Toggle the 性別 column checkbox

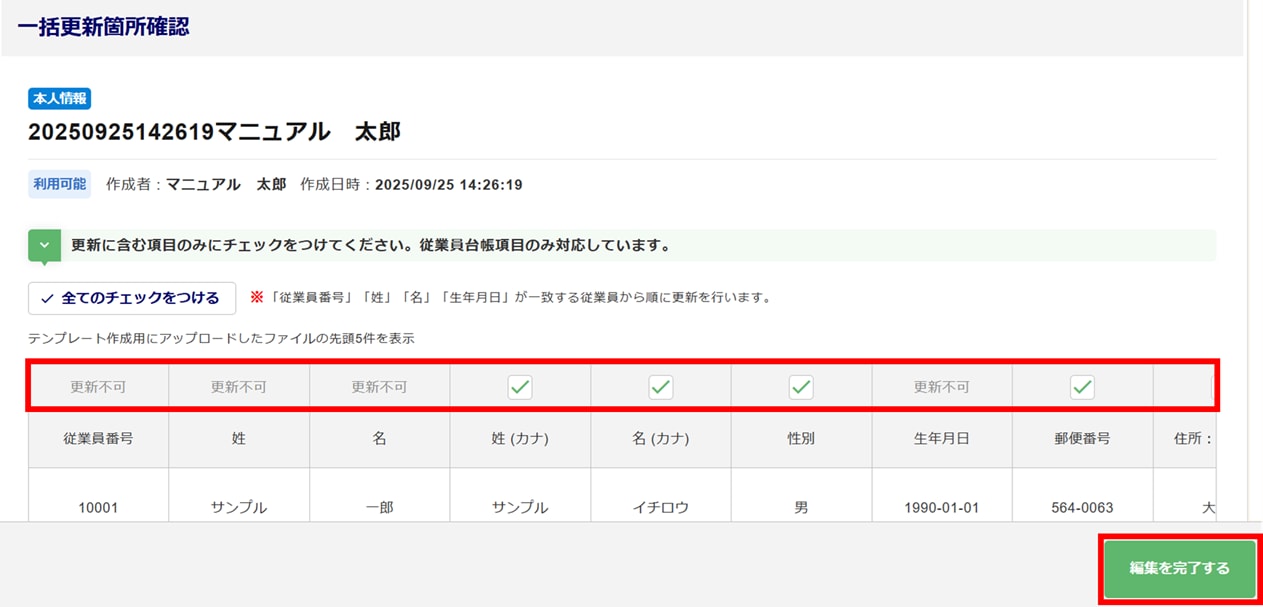point(801,387)
